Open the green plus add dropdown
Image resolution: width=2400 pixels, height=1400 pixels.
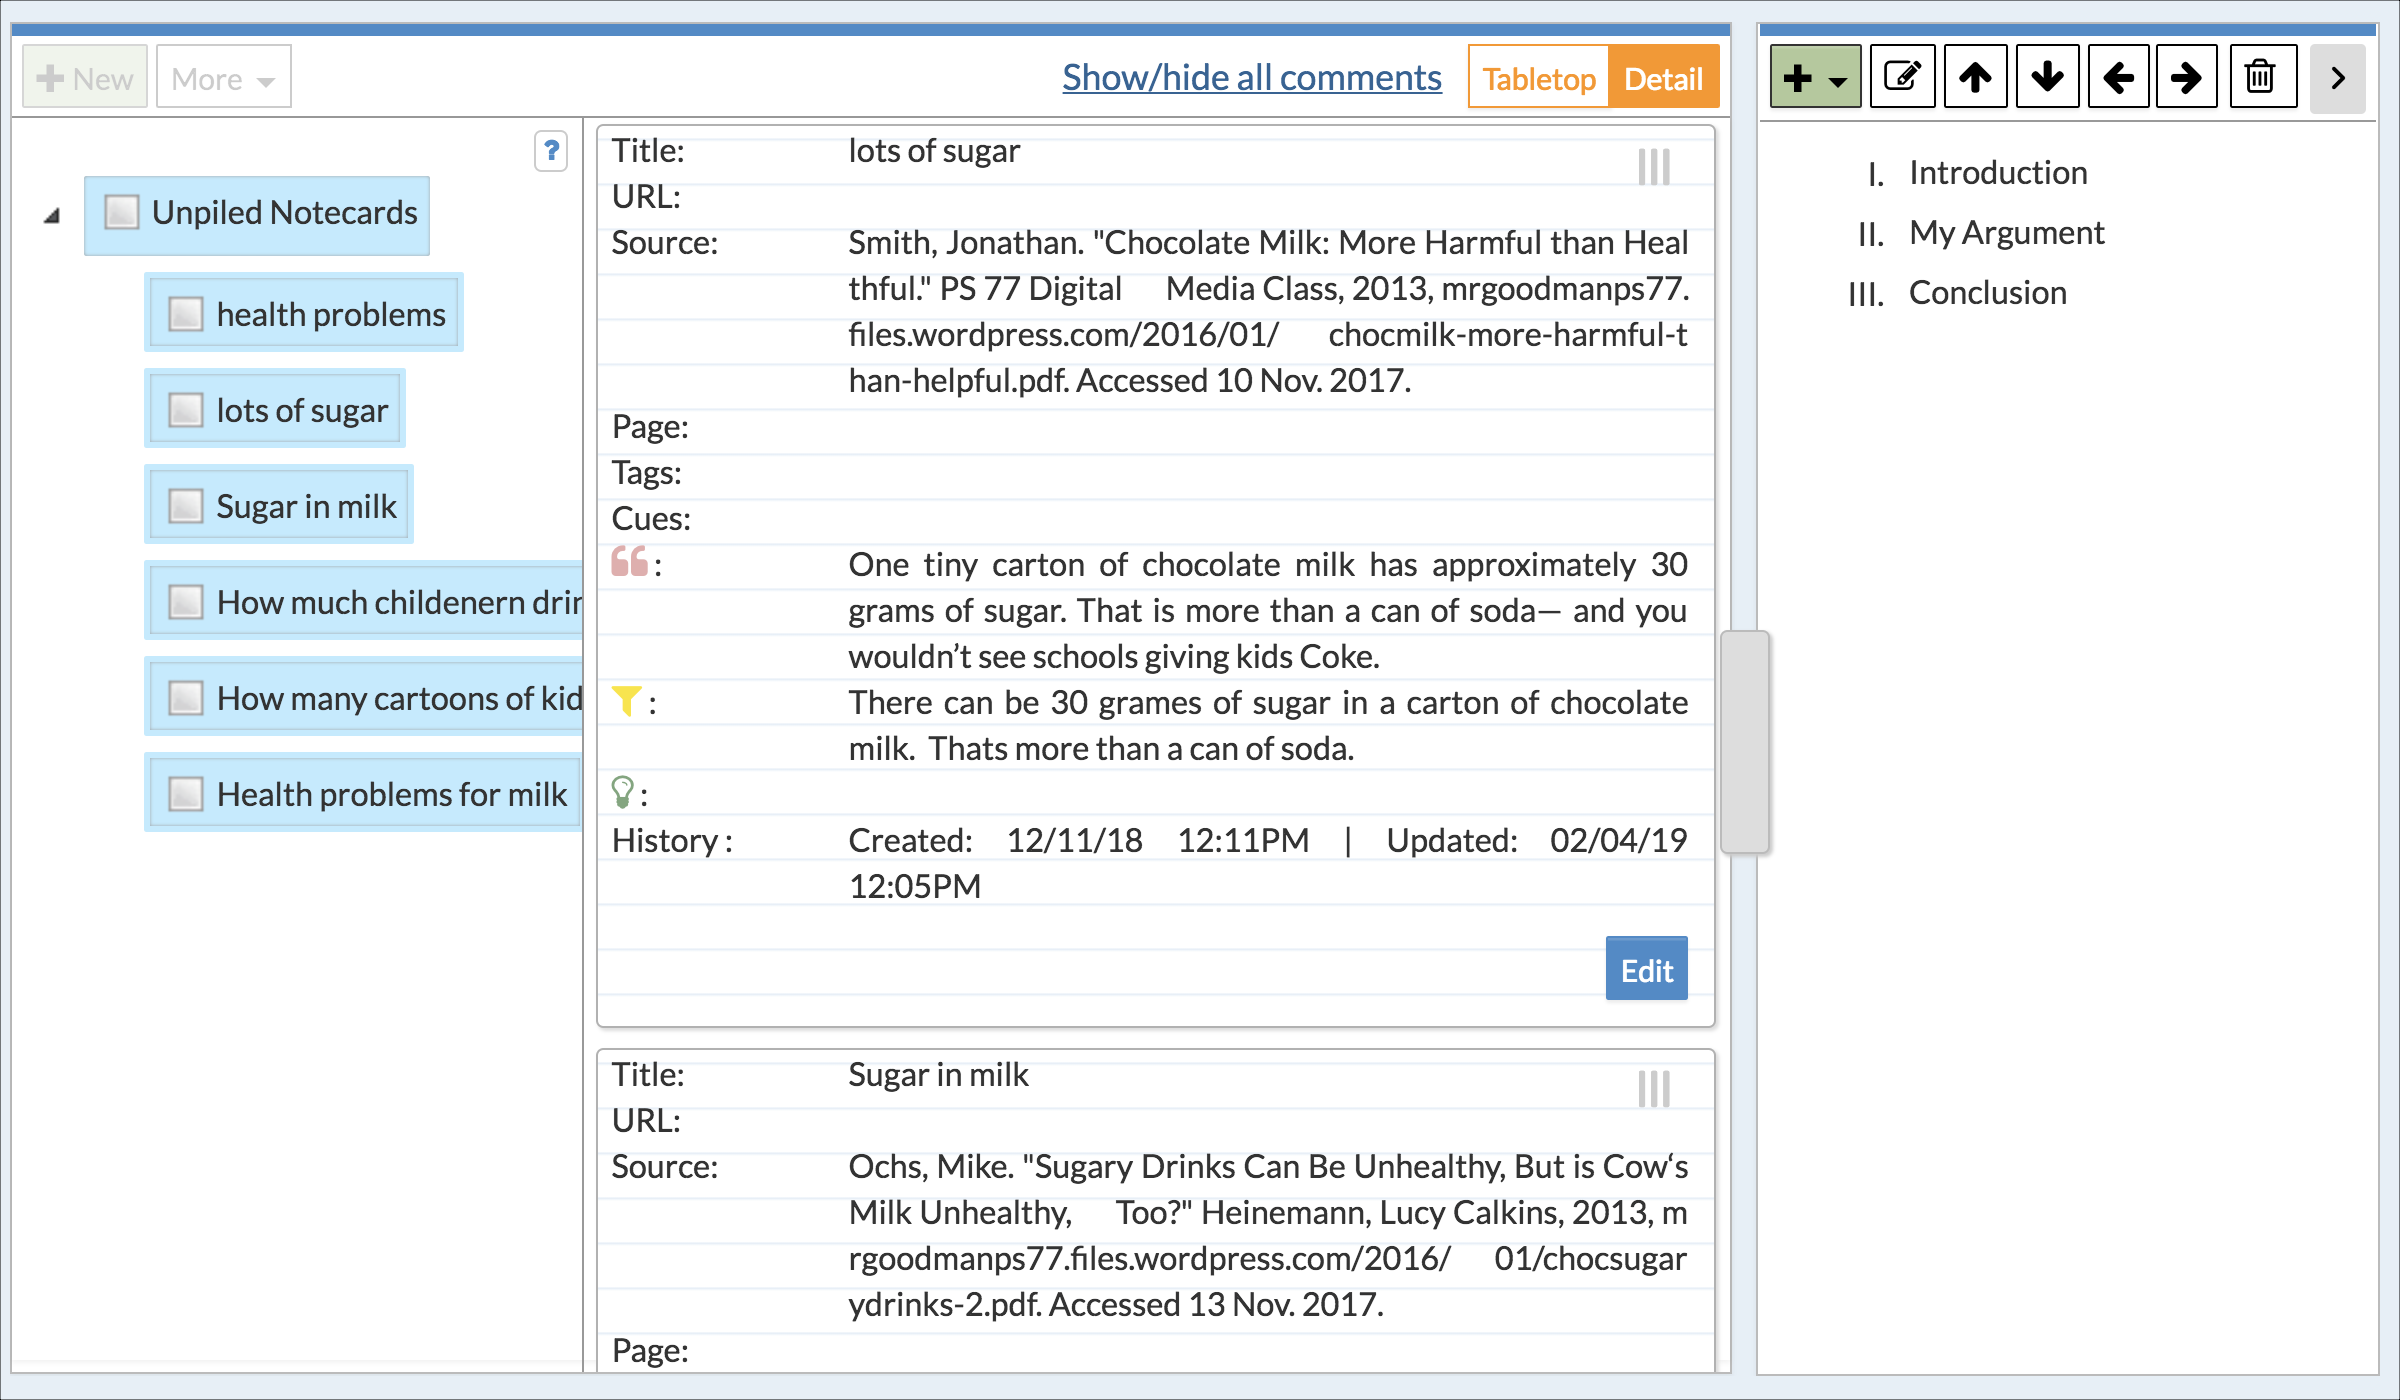(1815, 77)
